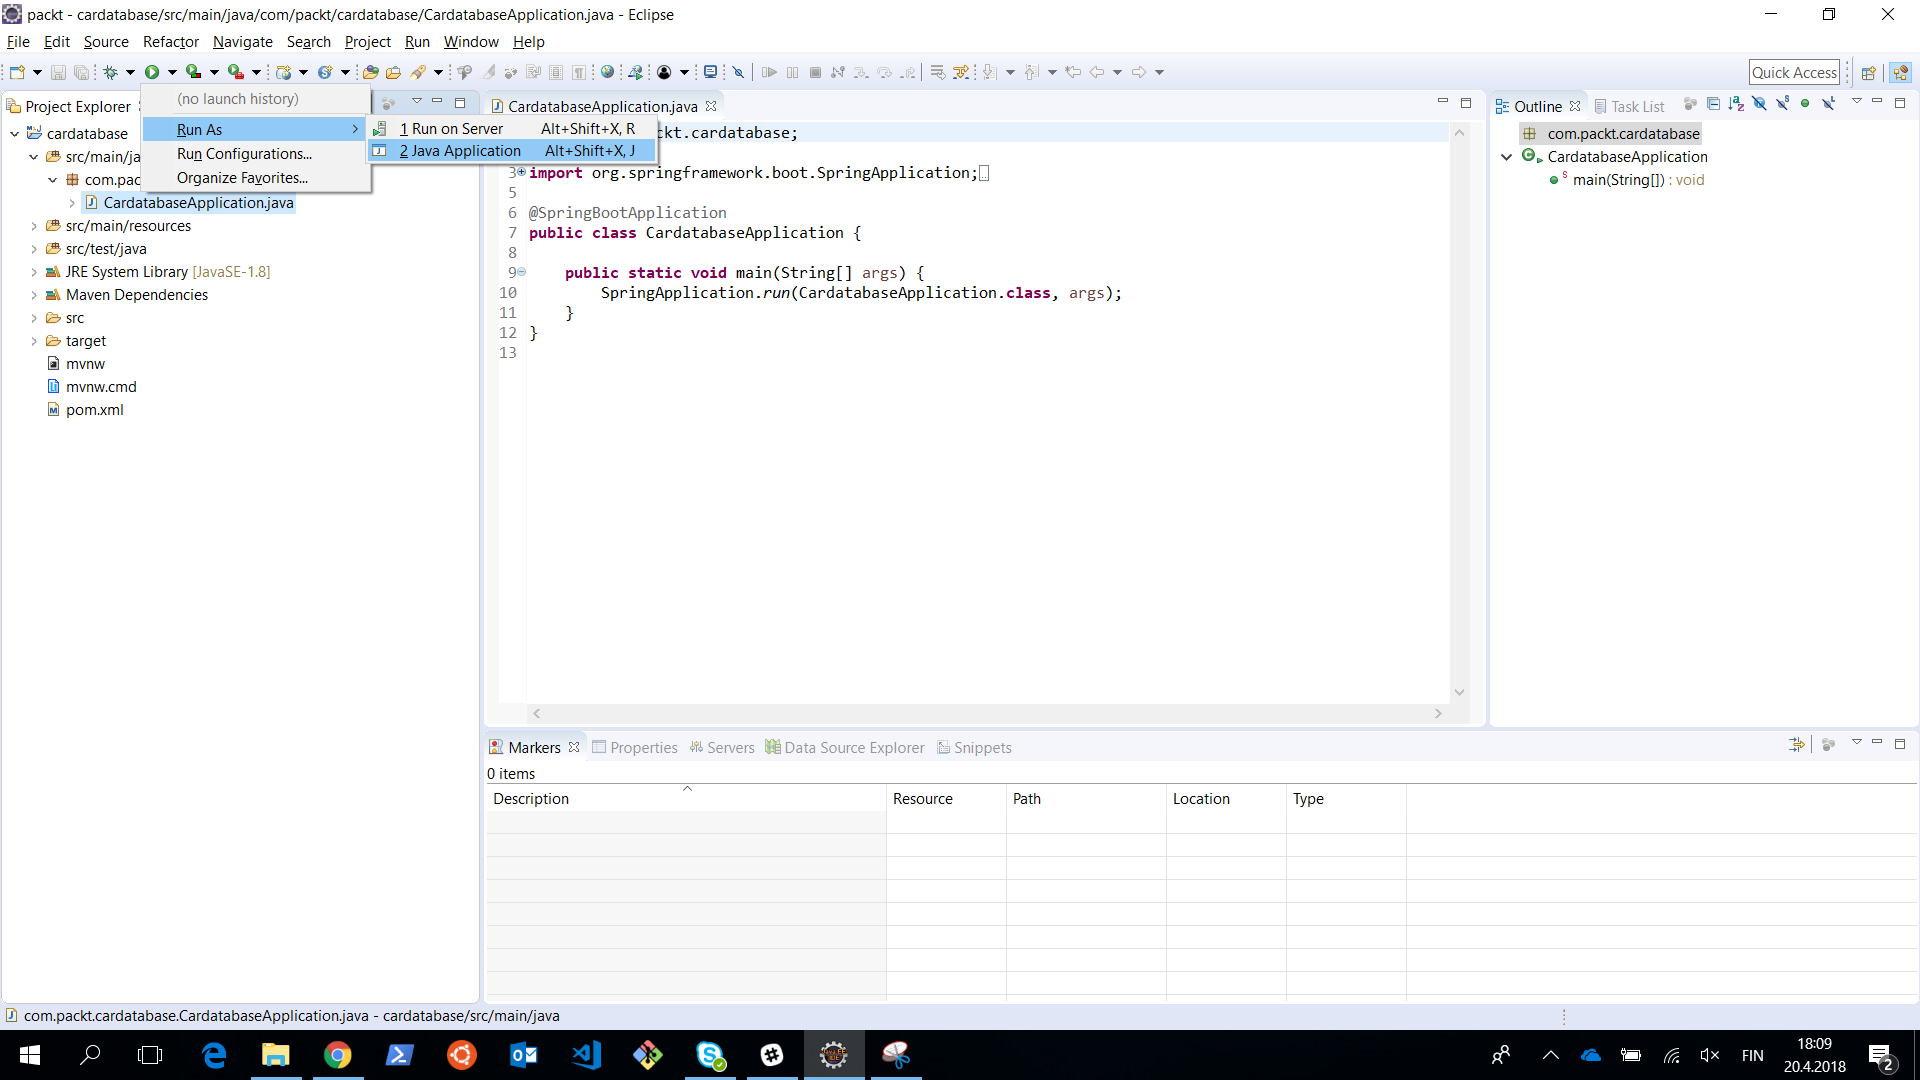Click the Description column header
The image size is (1920, 1080).
(x=686, y=799)
